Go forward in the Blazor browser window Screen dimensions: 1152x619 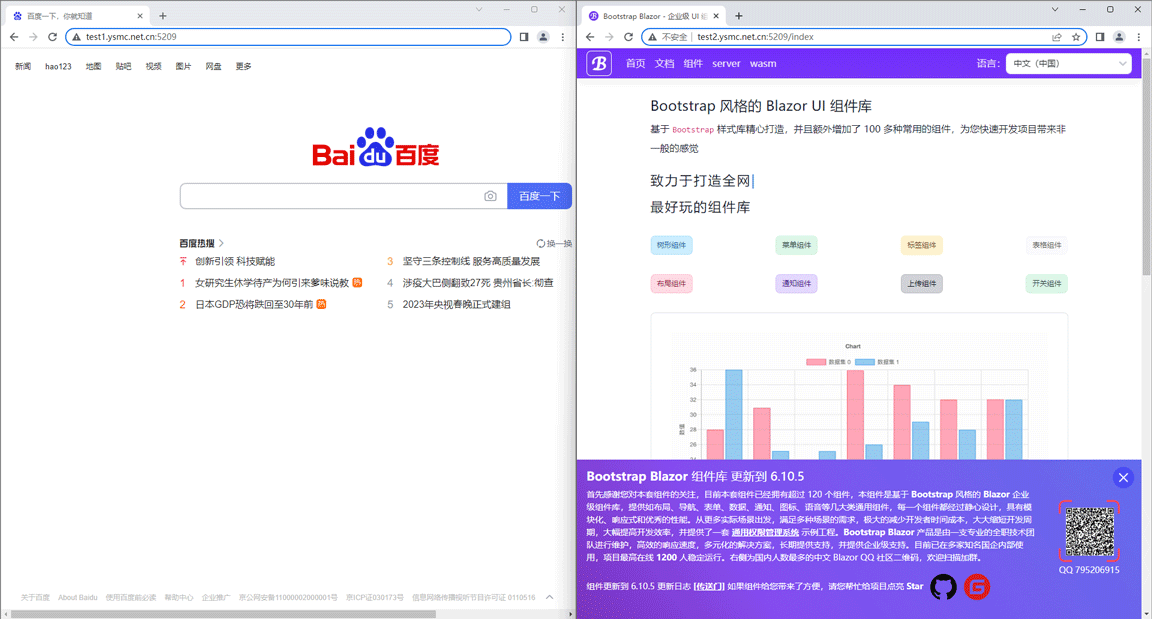coord(609,37)
